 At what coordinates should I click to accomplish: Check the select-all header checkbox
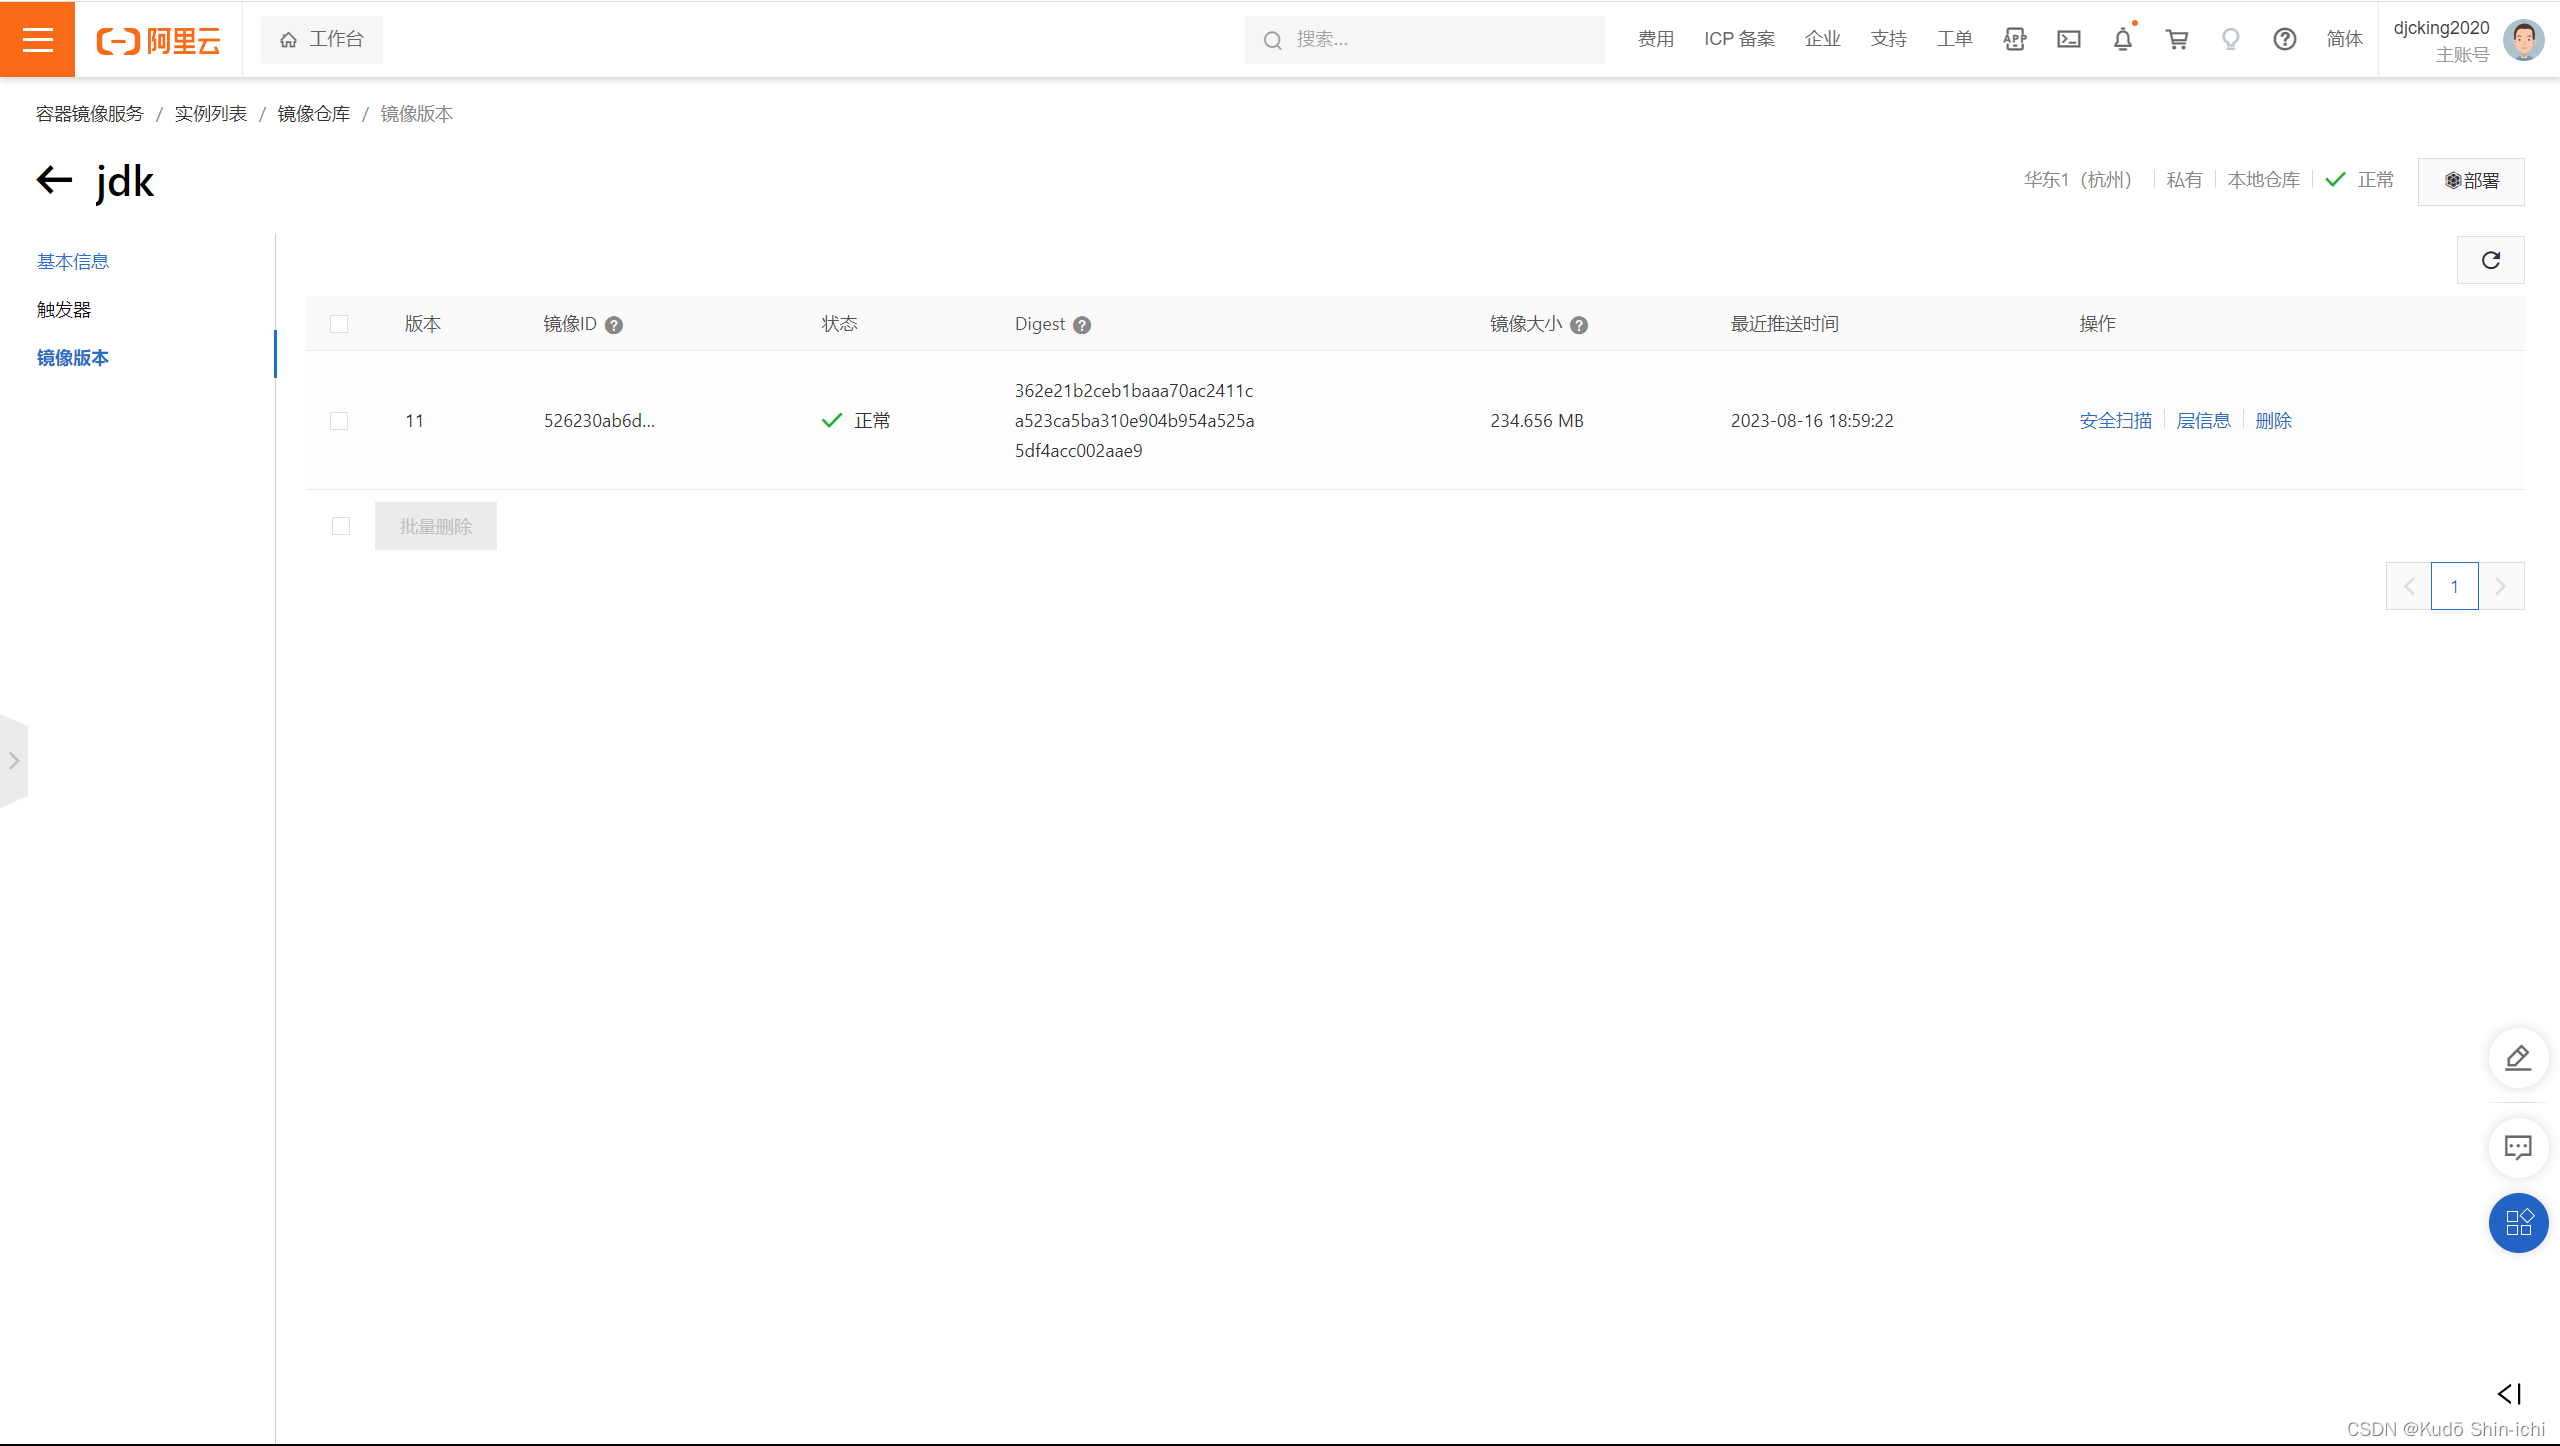click(339, 324)
